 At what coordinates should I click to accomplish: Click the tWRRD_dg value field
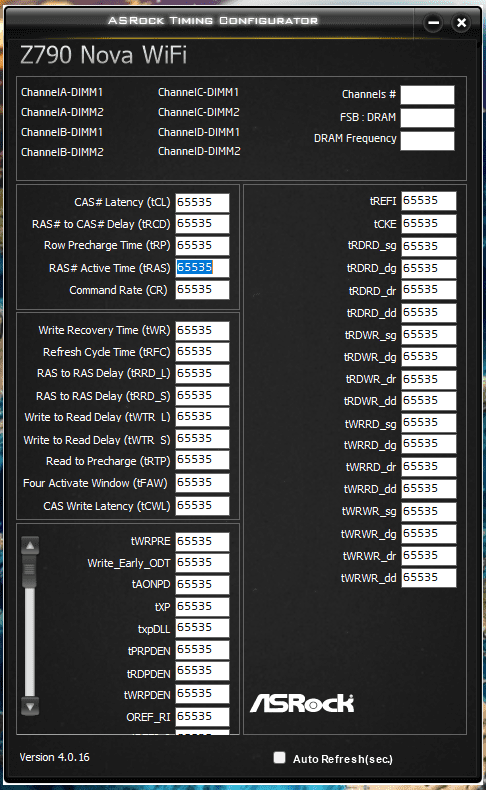pos(429,444)
